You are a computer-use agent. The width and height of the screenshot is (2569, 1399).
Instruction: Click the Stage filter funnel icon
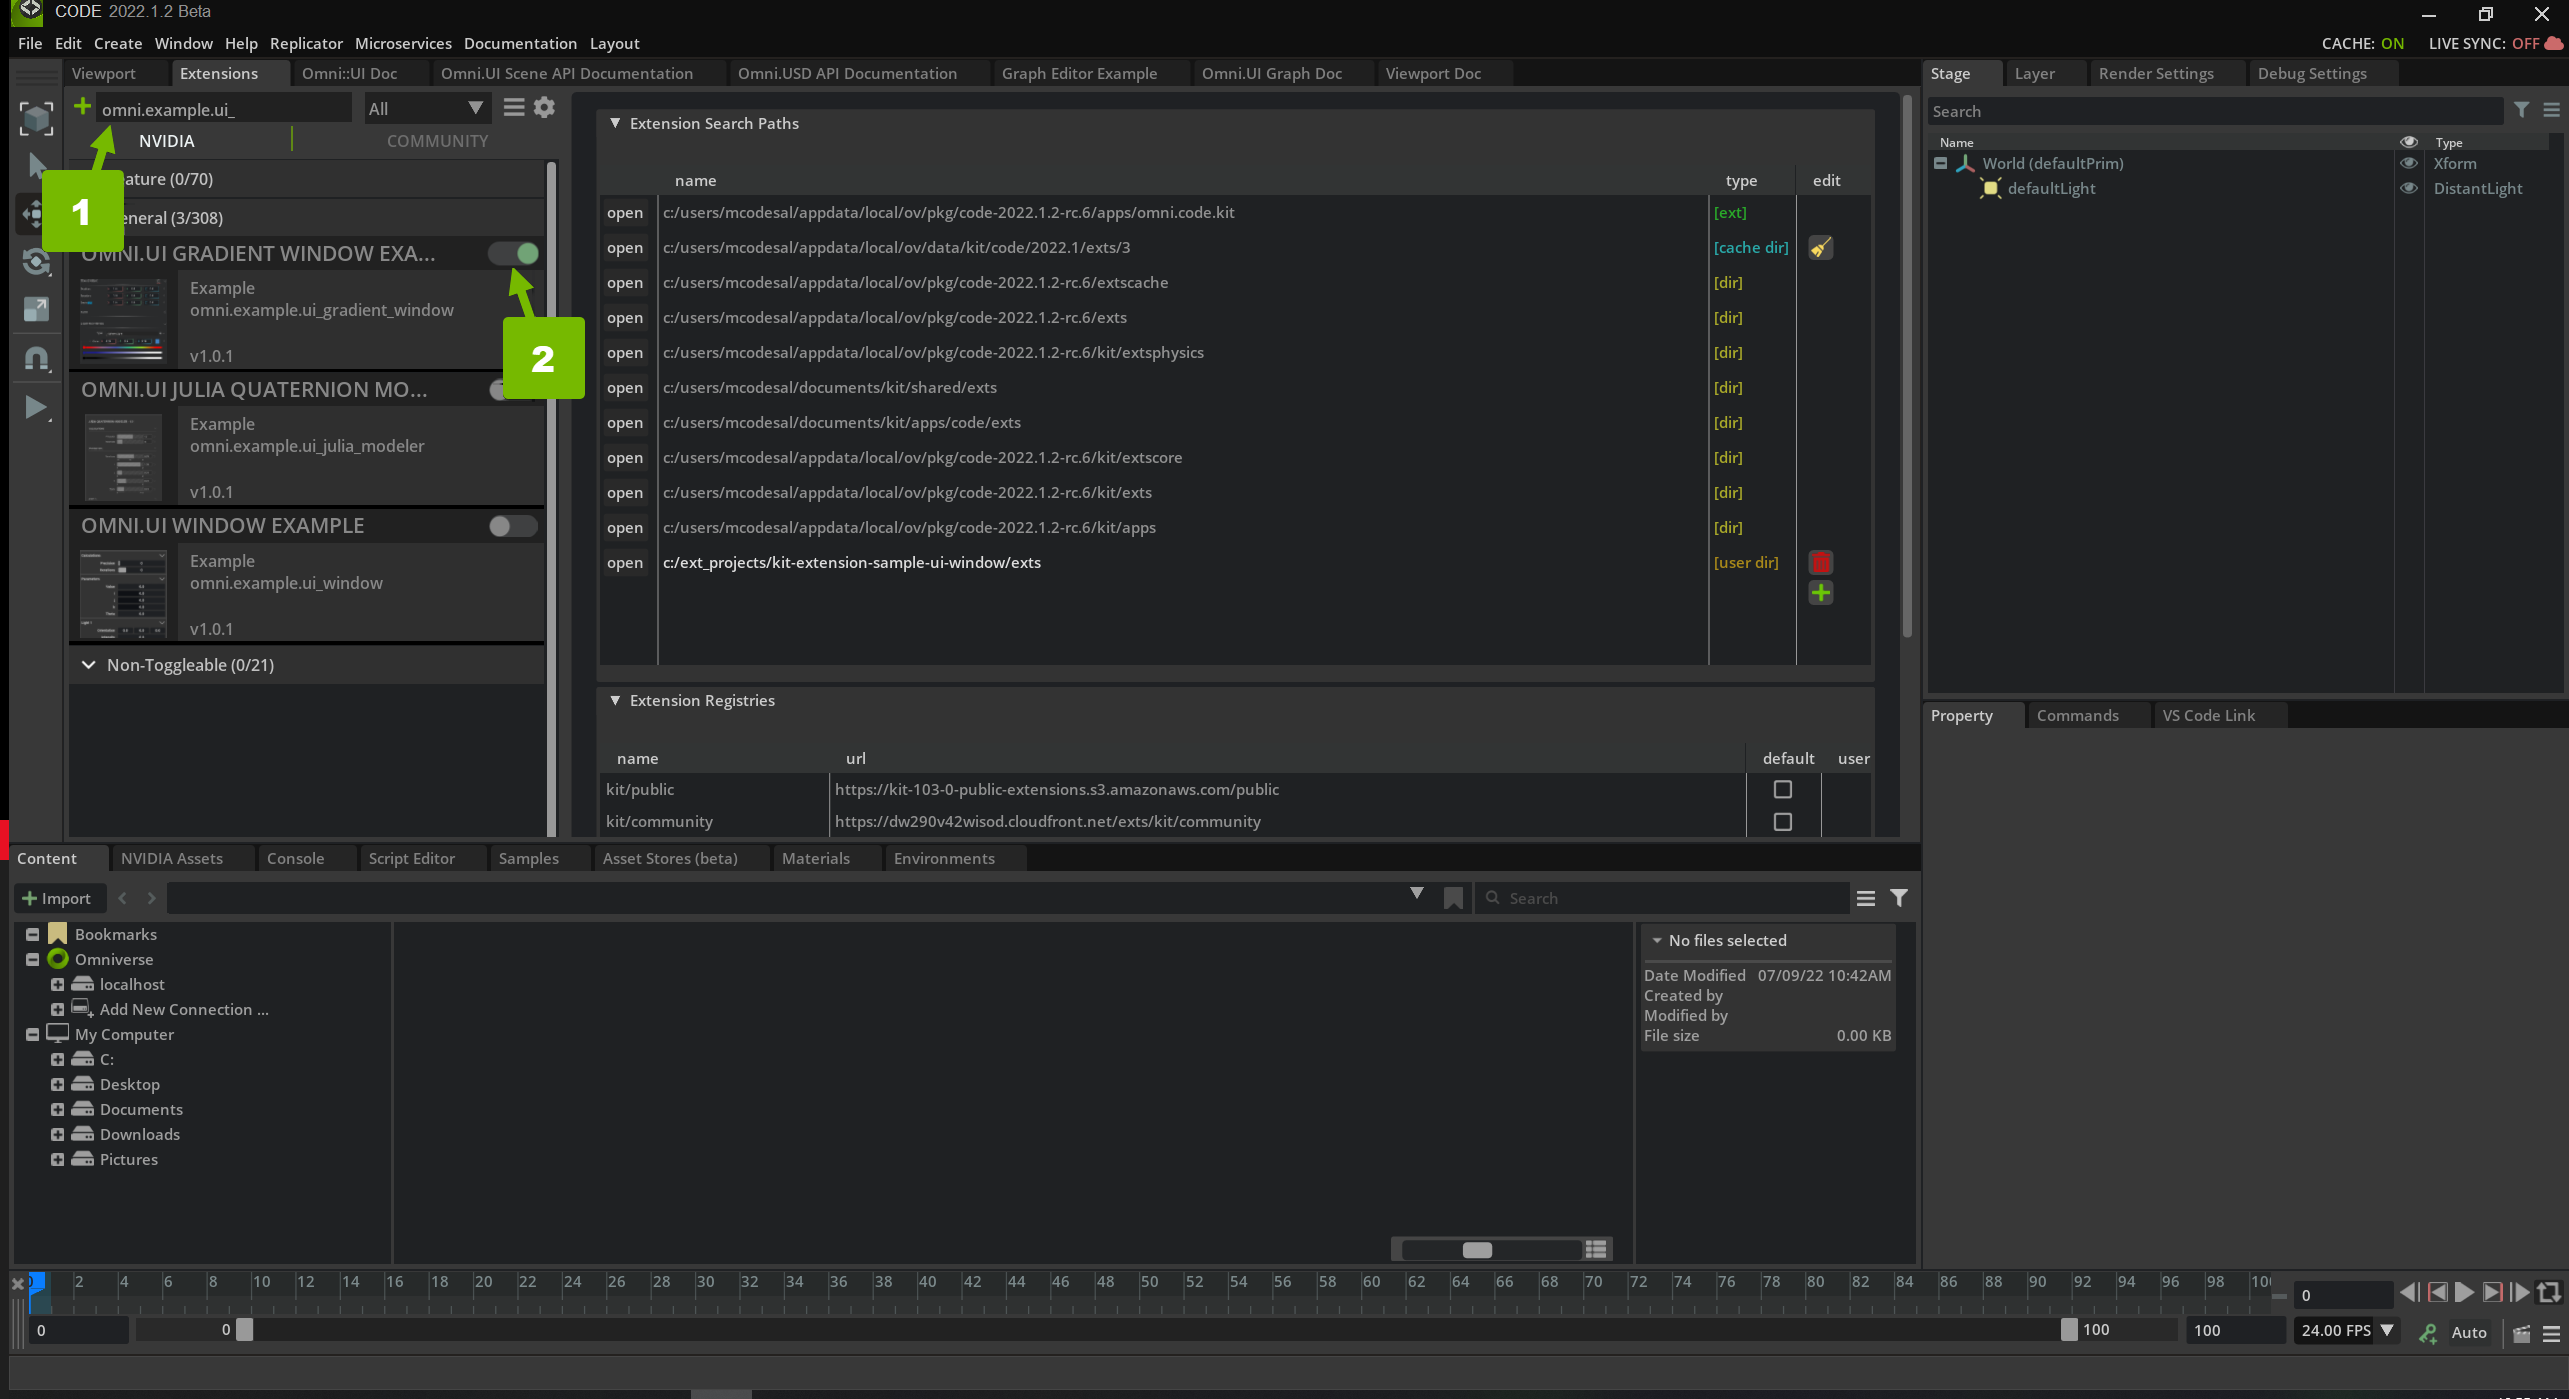2521,111
